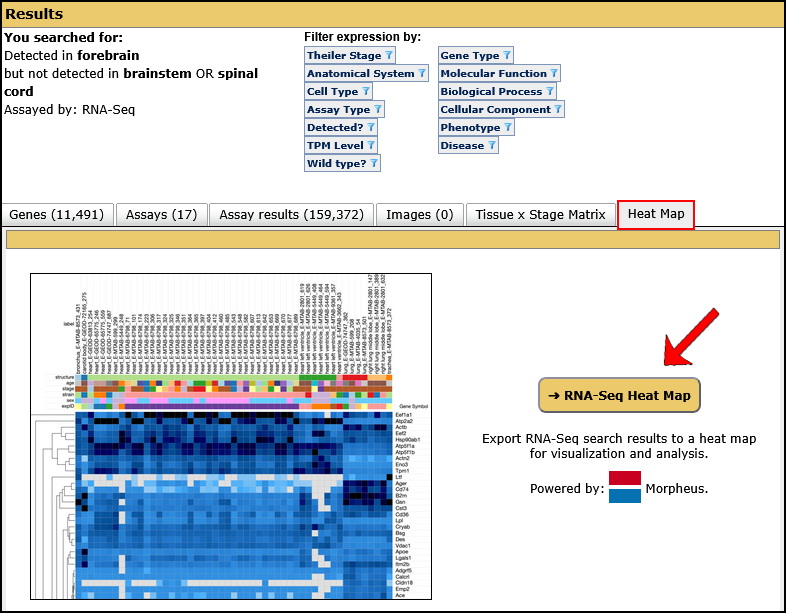
Task: Click the Theiler Stage filter funnel icon
Action: pyautogui.click(x=389, y=56)
